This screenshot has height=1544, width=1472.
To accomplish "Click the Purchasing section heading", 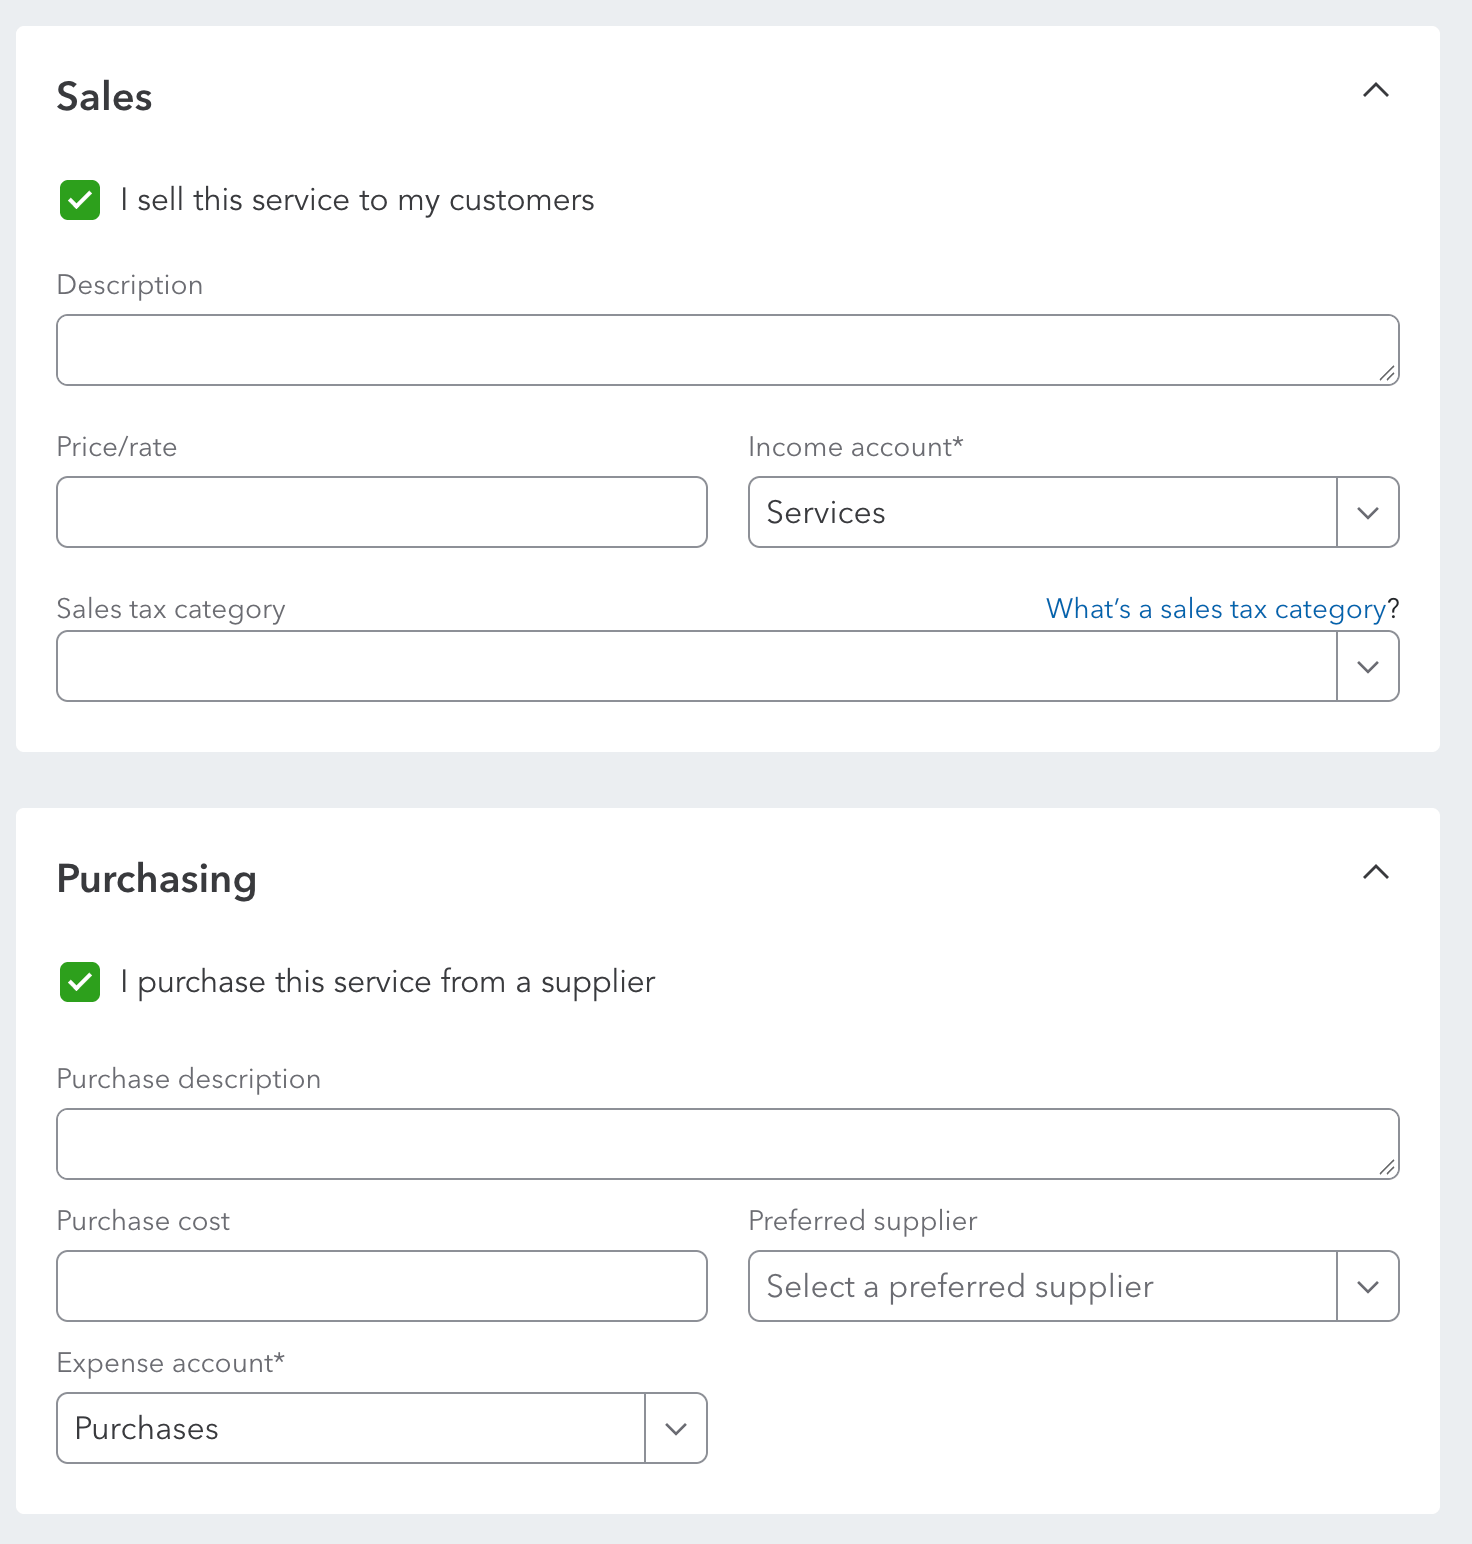I will click(157, 880).
